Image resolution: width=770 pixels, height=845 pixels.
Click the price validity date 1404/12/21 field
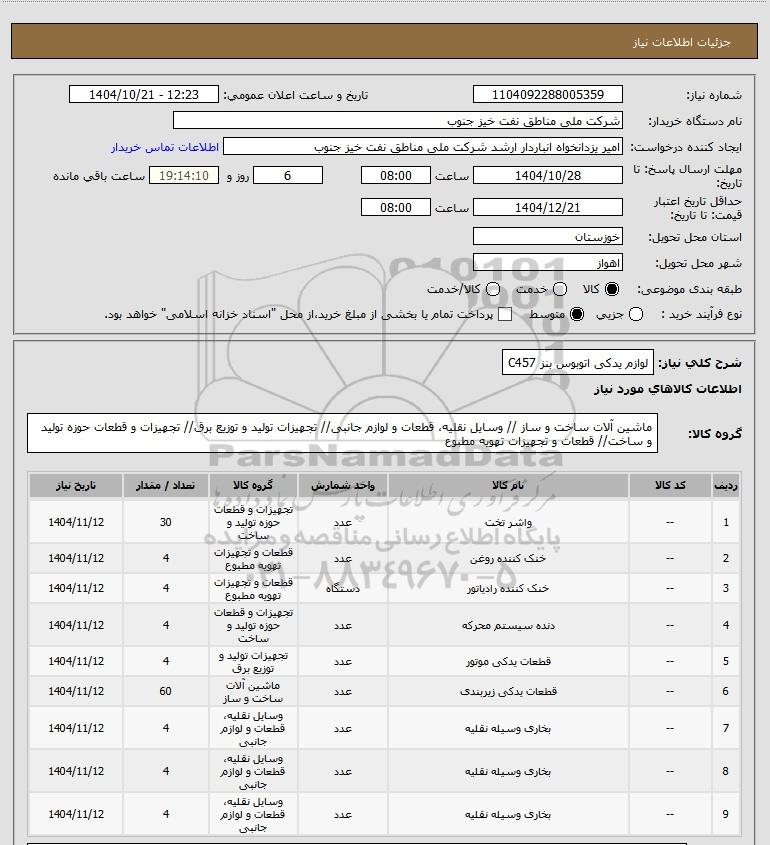click(547, 207)
